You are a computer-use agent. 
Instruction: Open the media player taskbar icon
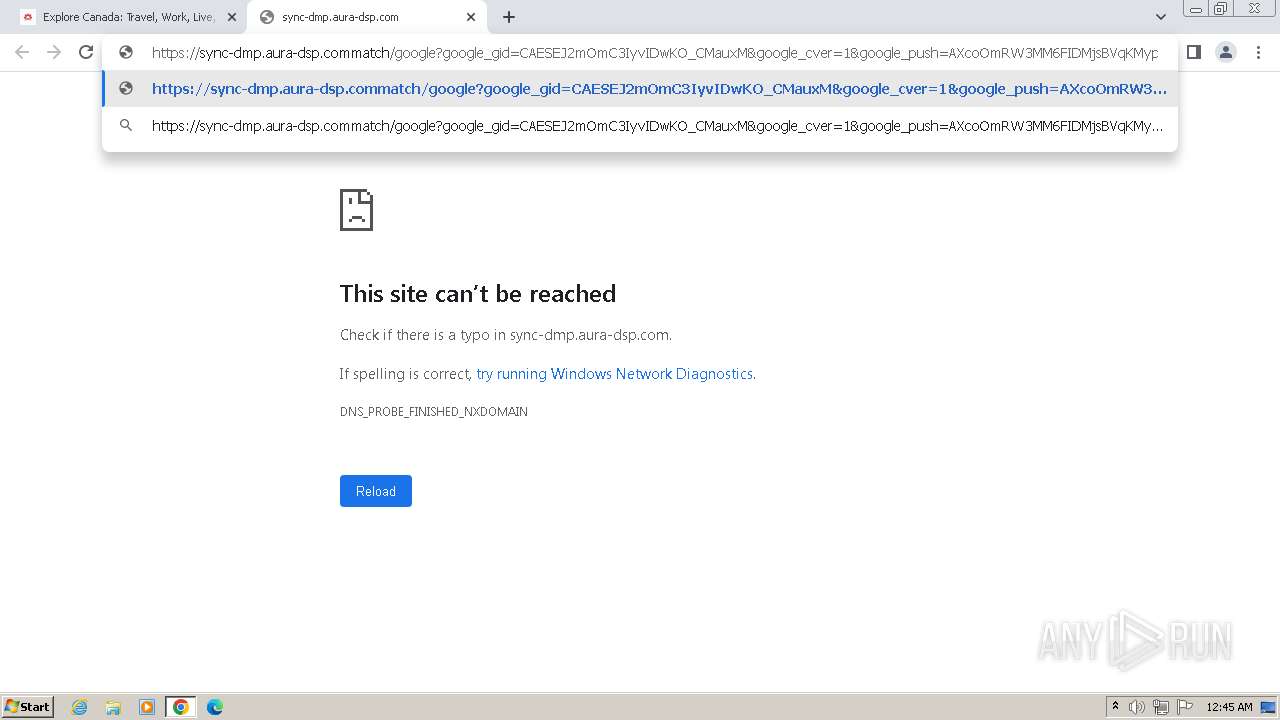(x=147, y=707)
